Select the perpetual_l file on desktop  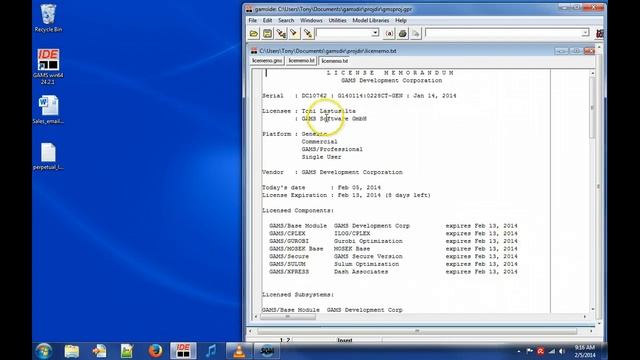[48, 157]
